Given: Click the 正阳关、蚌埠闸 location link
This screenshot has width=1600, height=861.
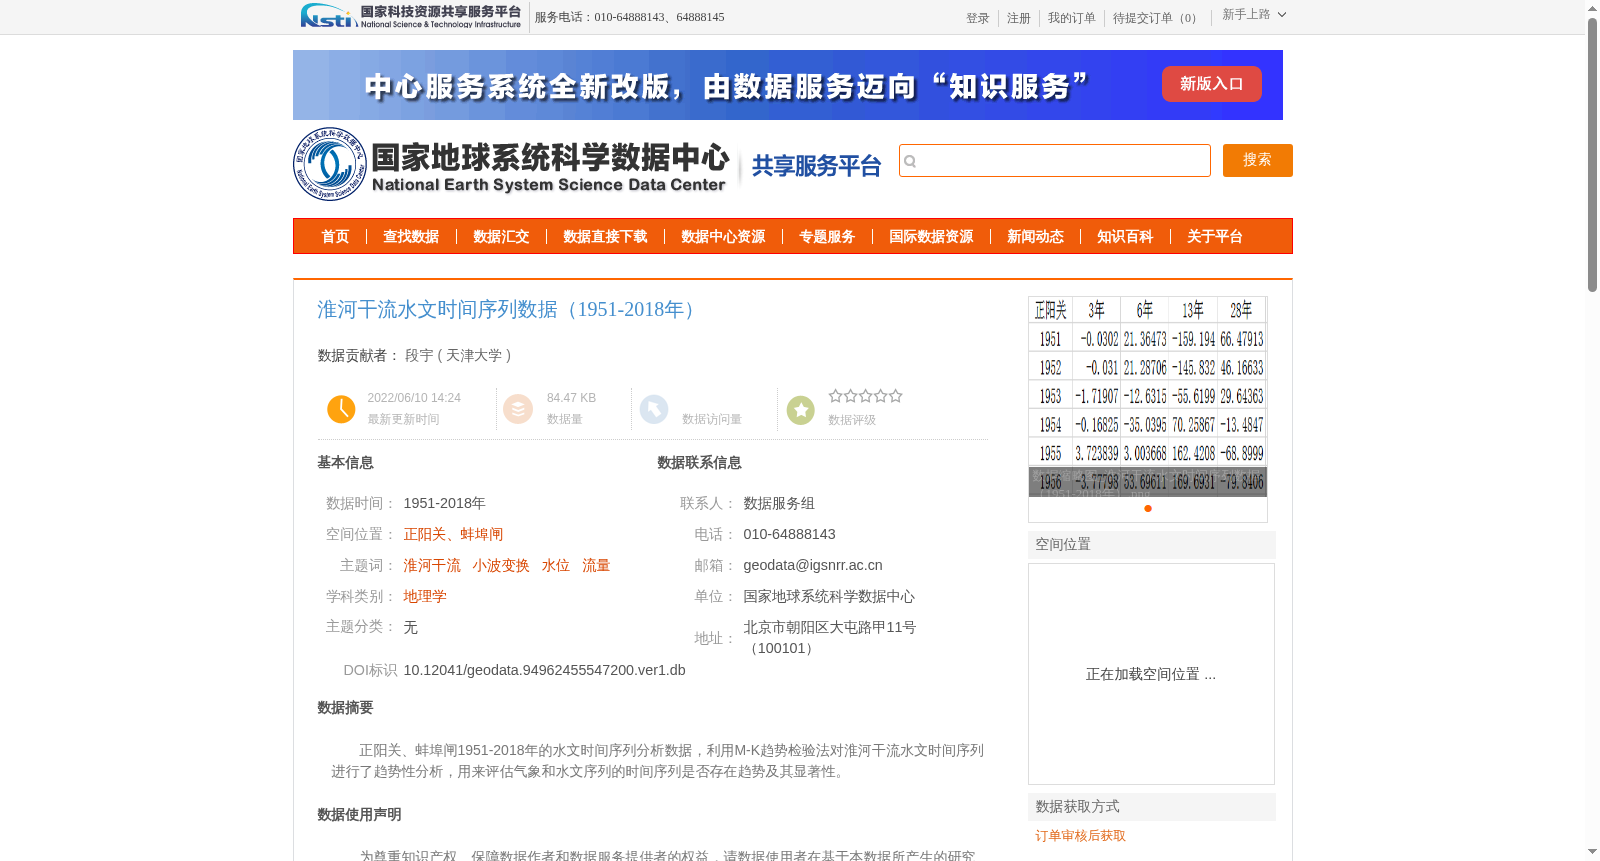Looking at the screenshot, I should tap(453, 535).
